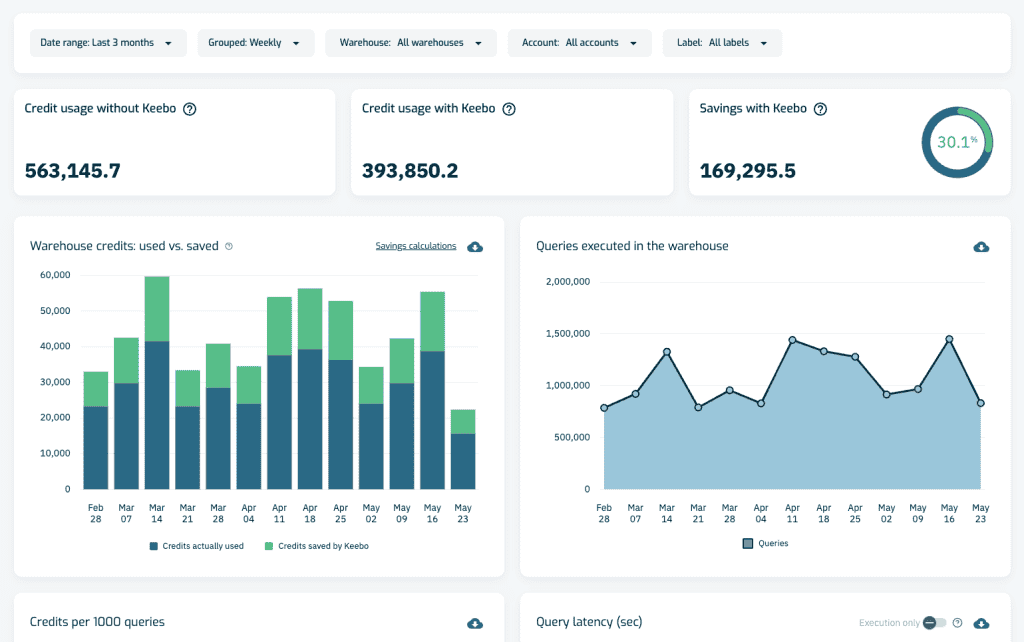Click the Apr 18 bar in credits chart

(x=310, y=389)
